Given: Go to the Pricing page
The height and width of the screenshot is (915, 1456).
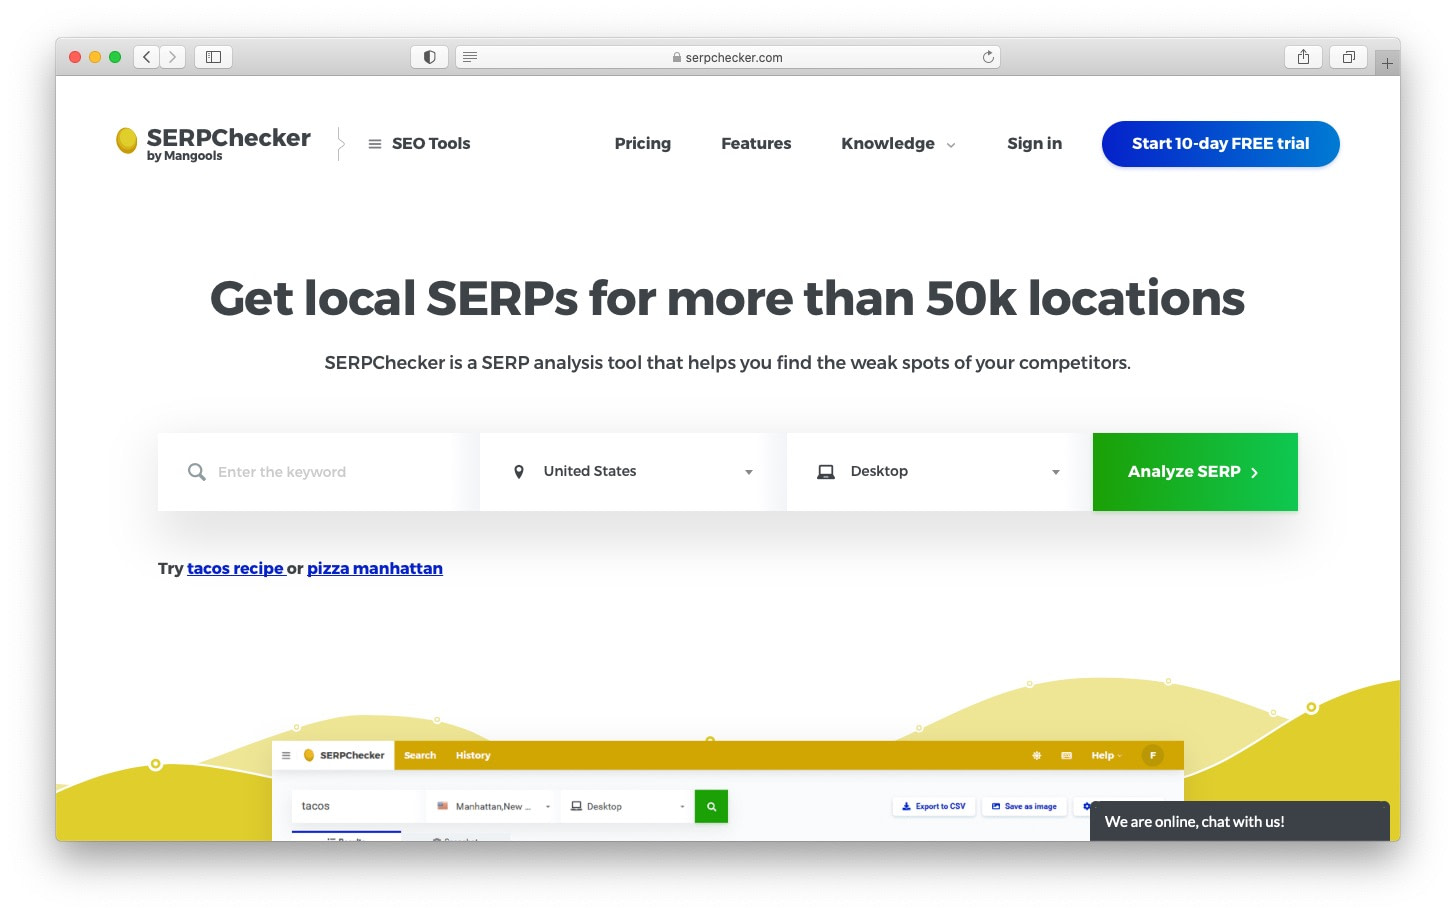Looking at the screenshot, I should click(x=642, y=144).
